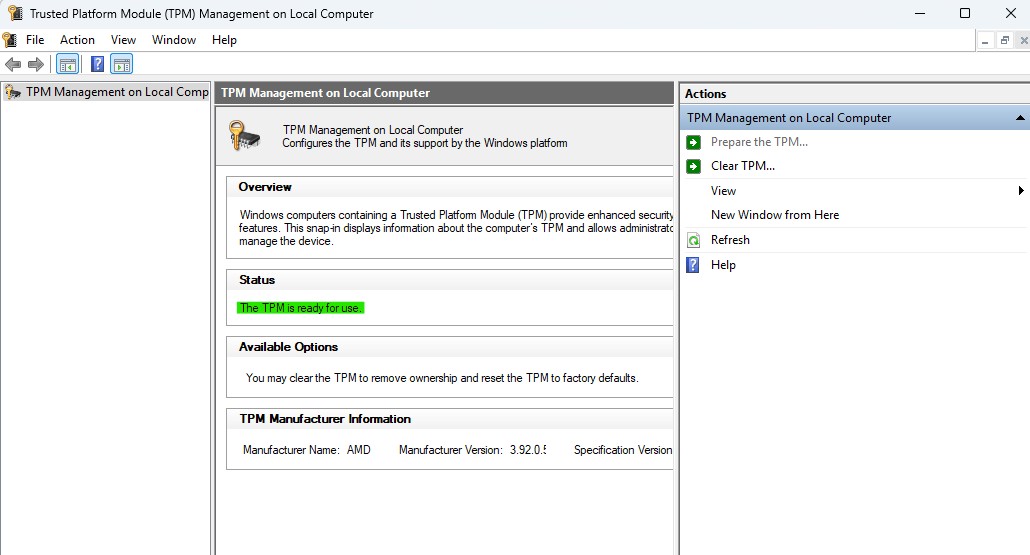Screen dimensions: 1030x555
Task: Click 'Configures the TPM and its support' subtitle
Action: click(x=425, y=143)
